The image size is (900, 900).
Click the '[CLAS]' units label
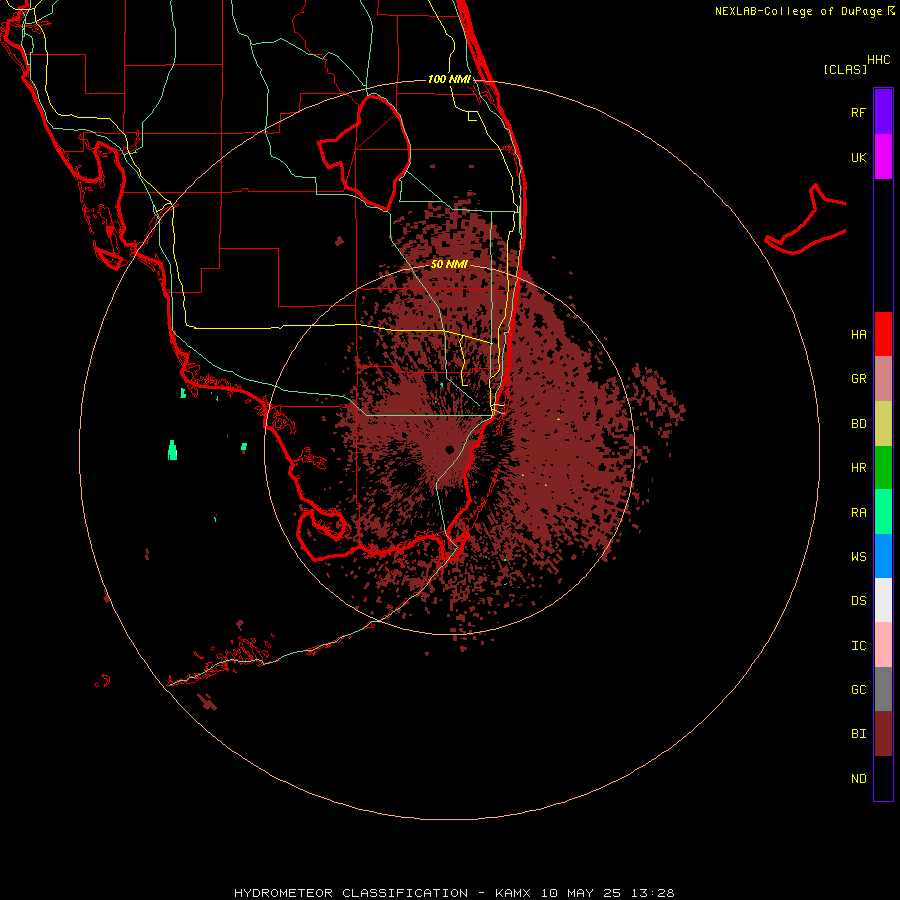[845, 69]
